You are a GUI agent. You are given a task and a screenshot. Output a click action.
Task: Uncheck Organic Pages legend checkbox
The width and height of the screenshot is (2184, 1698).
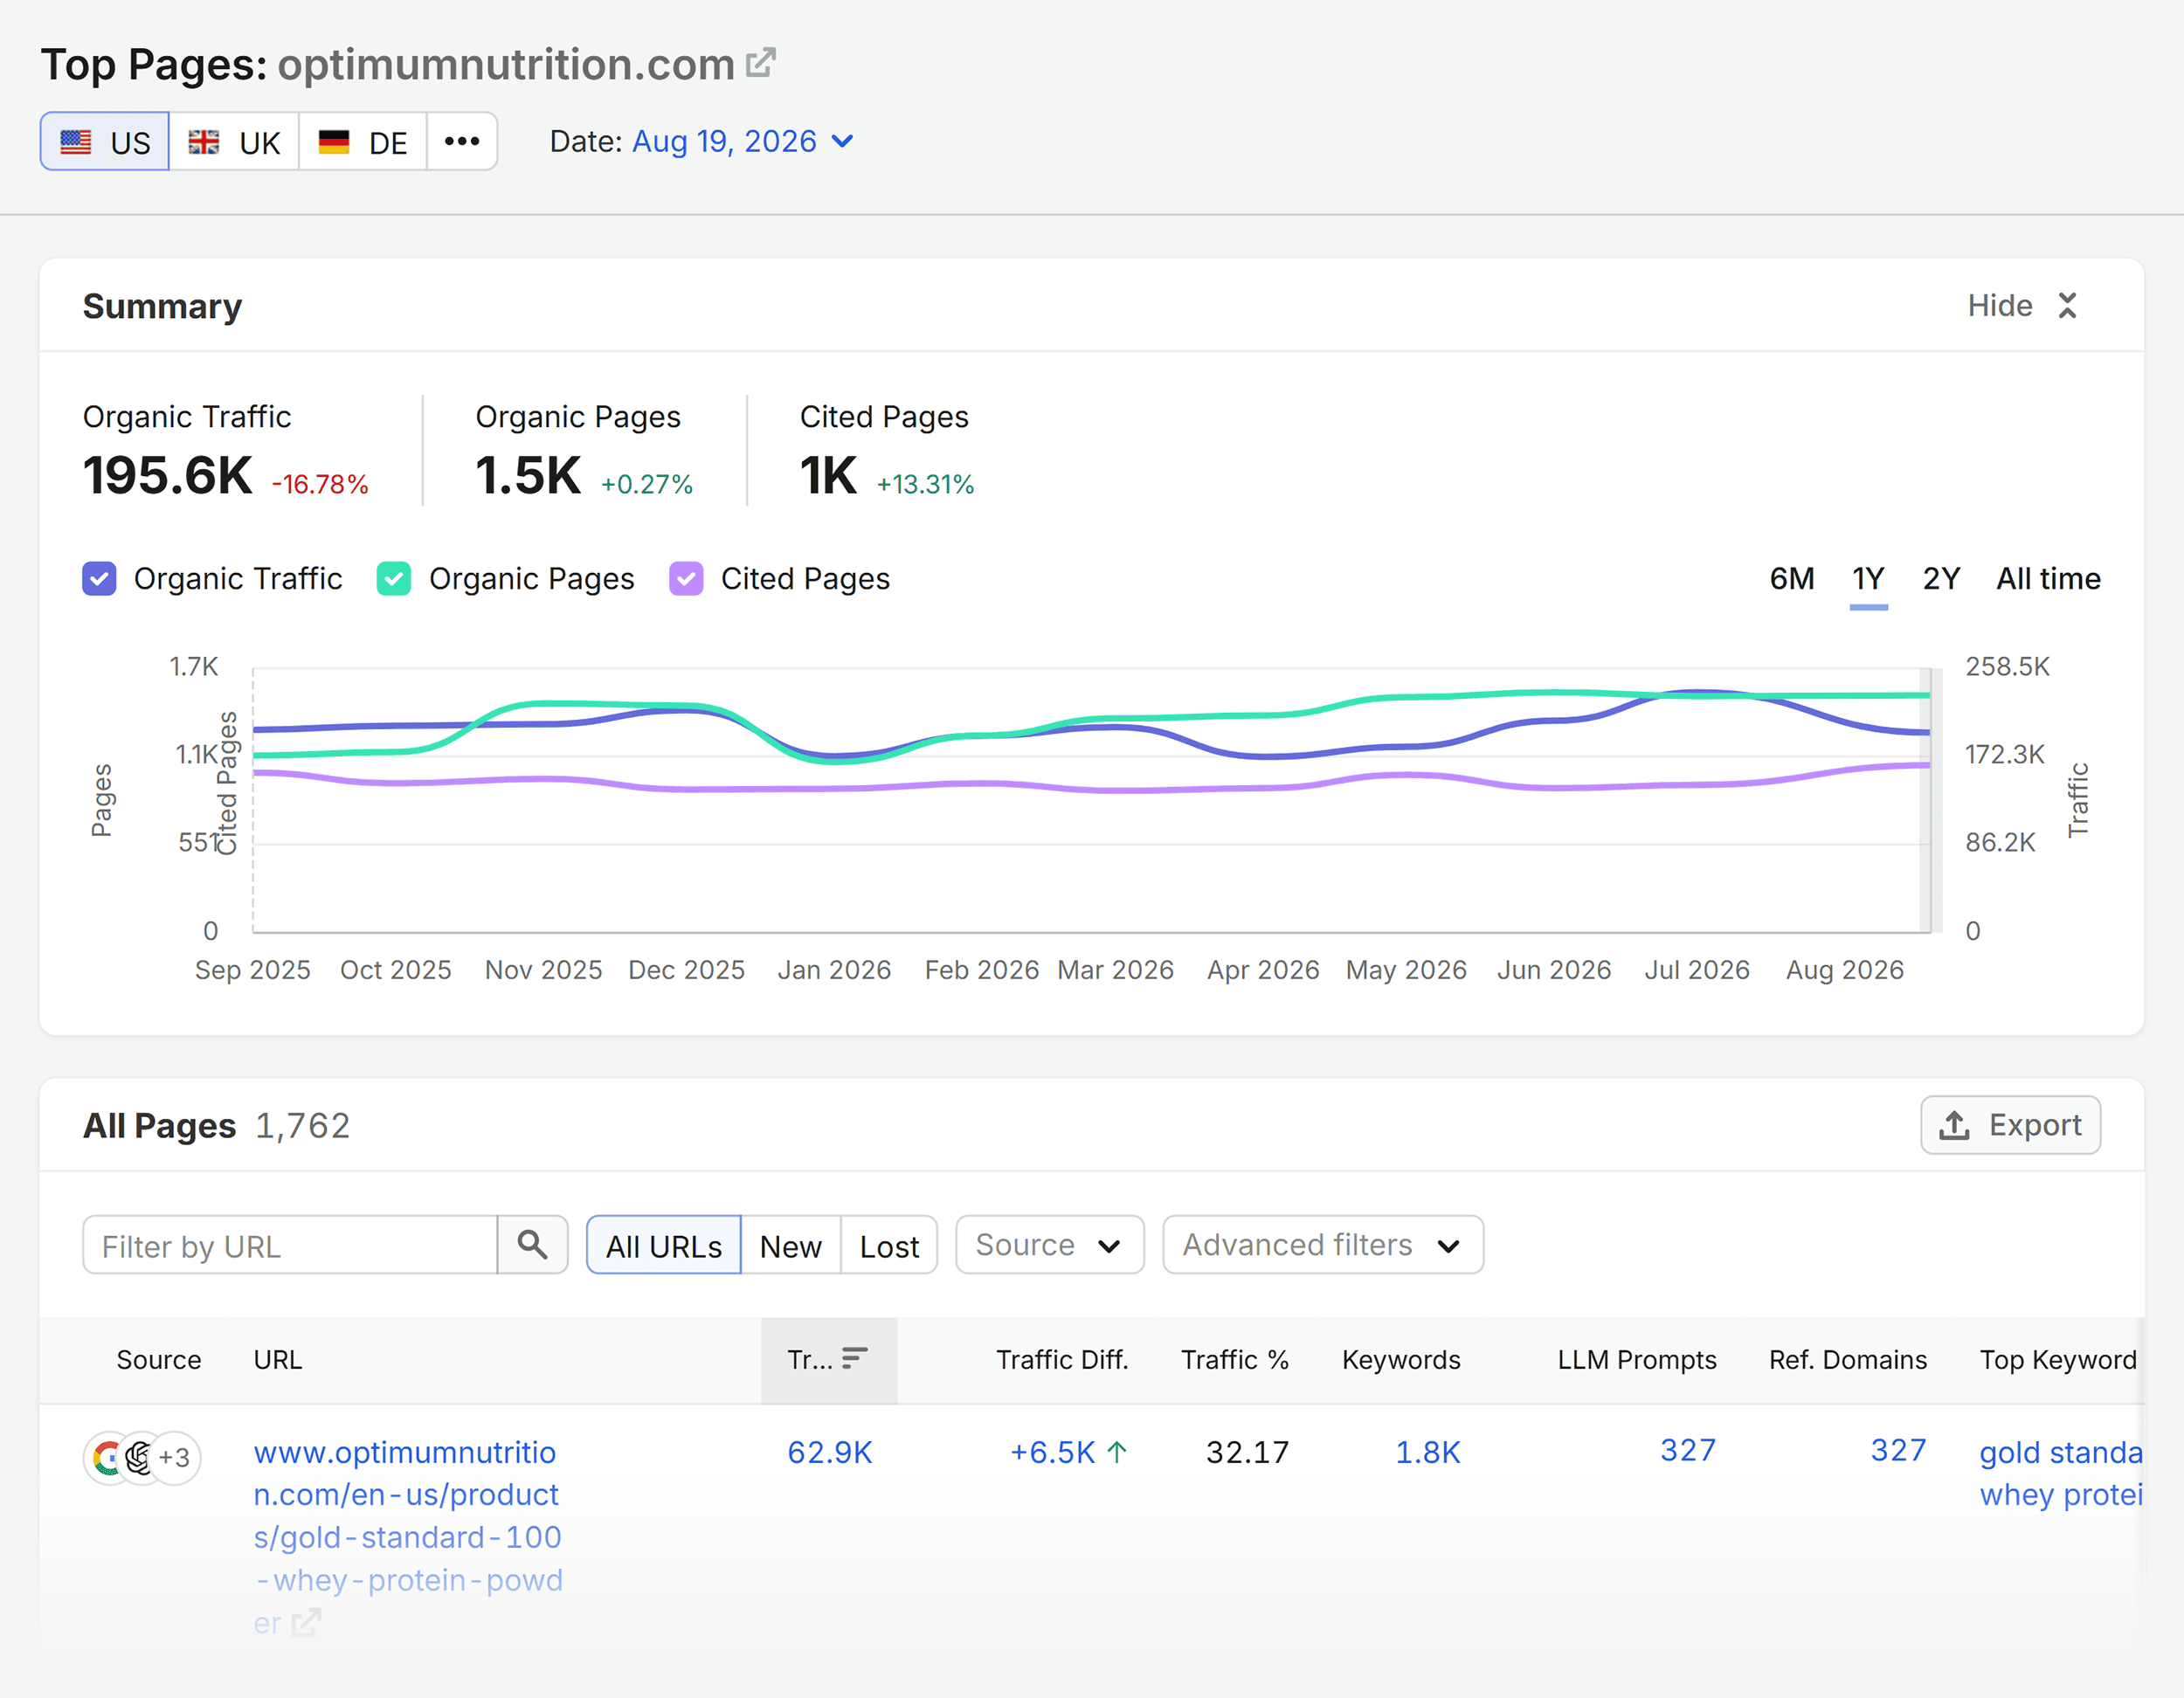(x=394, y=579)
